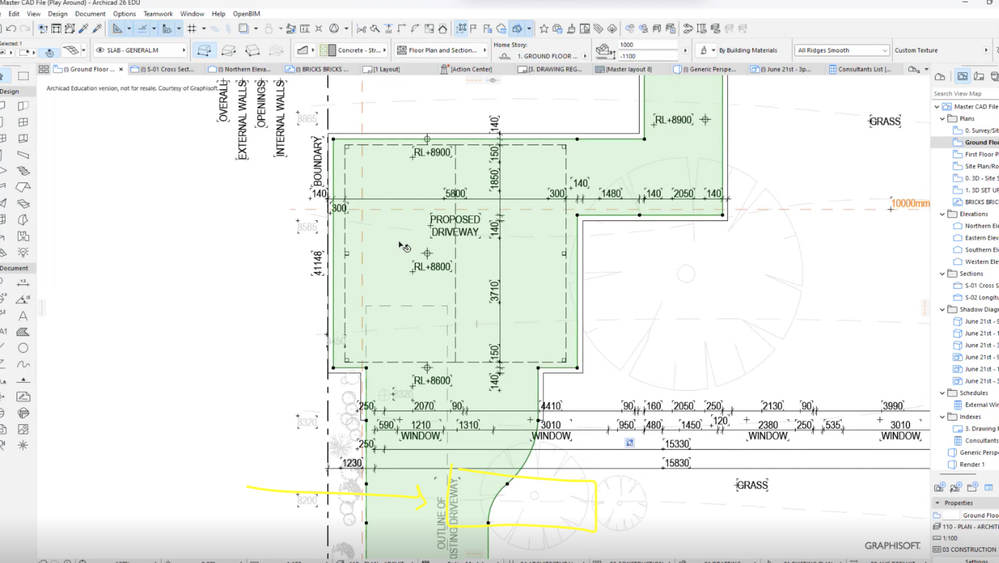The width and height of the screenshot is (999, 563).
Task: Click the Redo arrow icon
Action: (25, 29)
